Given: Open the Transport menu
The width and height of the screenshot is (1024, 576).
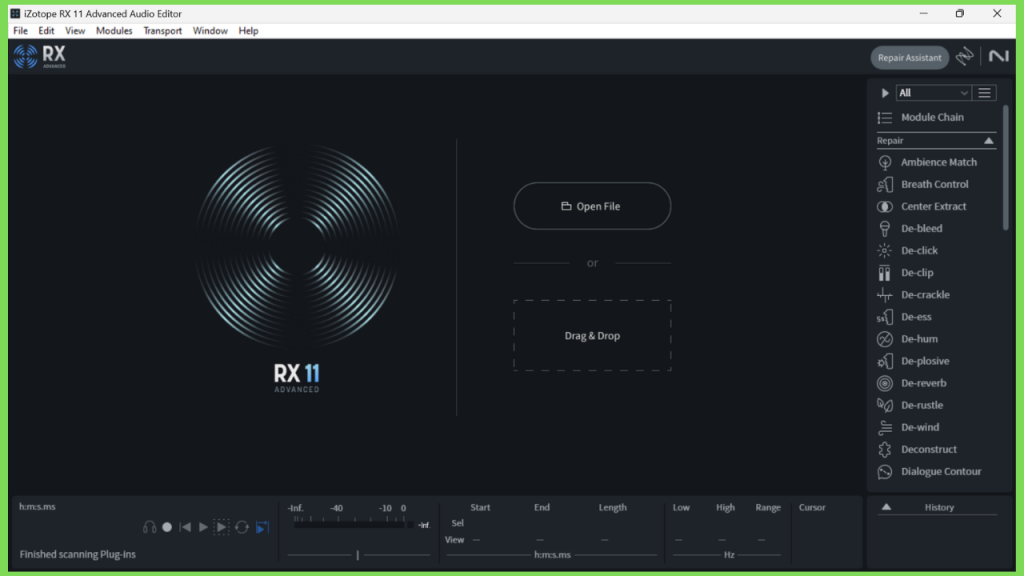Looking at the screenshot, I should click(x=163, y=31).
